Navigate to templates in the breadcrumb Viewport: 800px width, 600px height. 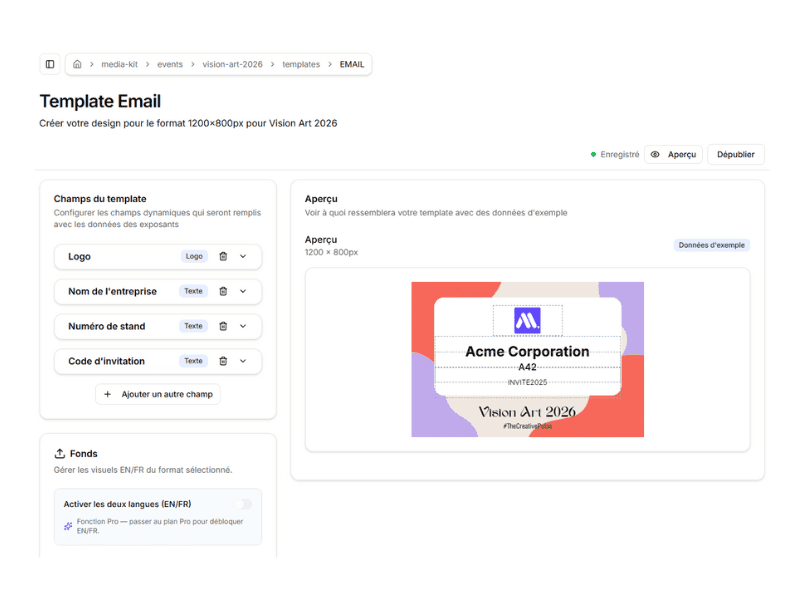pos(300,63)
